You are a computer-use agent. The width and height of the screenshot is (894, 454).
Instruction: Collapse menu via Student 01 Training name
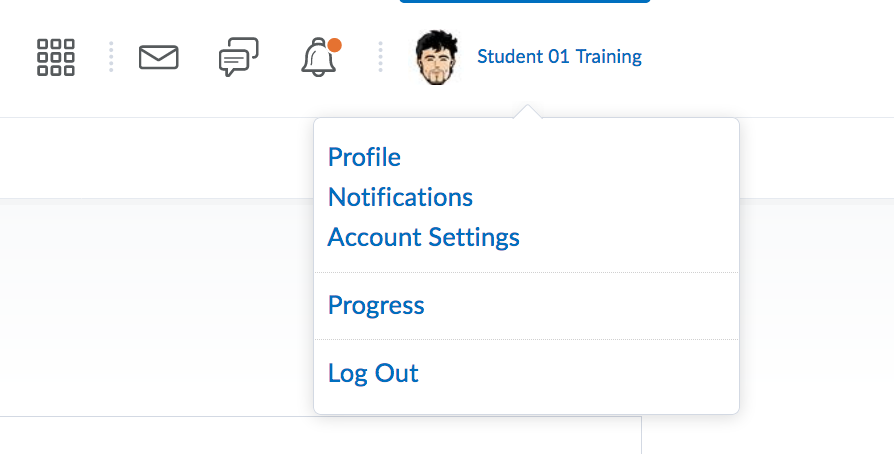(x=559, y=57)
